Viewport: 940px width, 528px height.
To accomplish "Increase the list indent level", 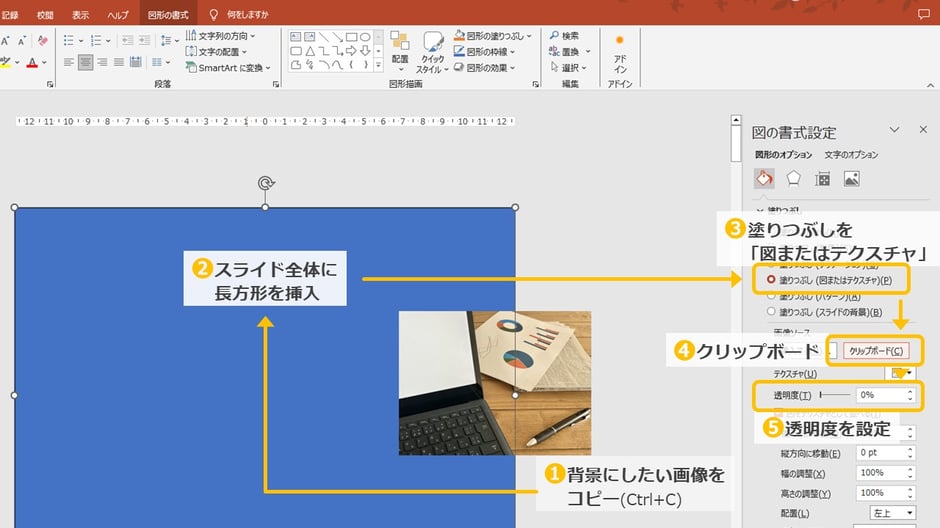I will [144, 41].
